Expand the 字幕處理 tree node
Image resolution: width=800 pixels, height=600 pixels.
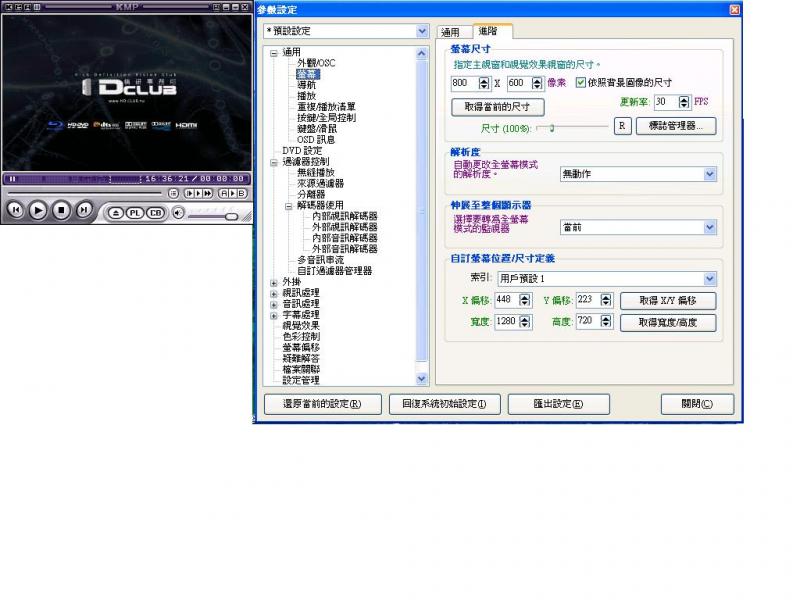274,316
